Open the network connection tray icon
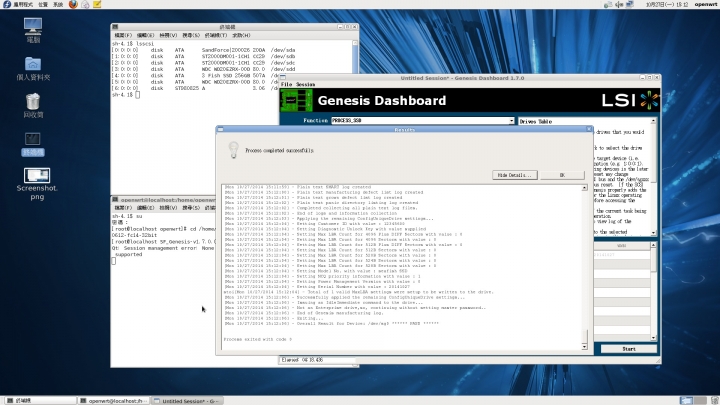Screen dimensions: 720x405 pyautogui.click(x=630, y=4)
